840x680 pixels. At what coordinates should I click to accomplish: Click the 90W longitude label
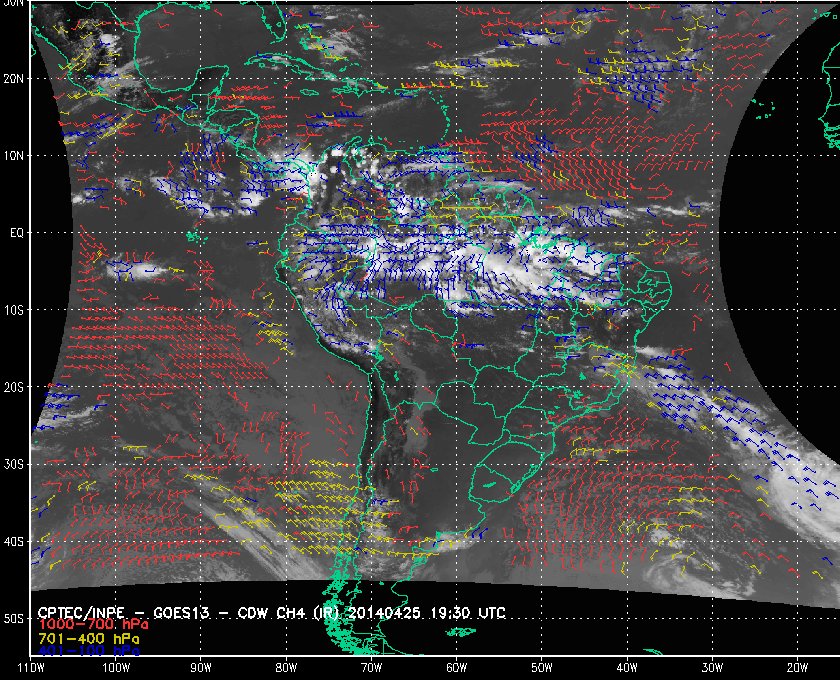[201, 668]
